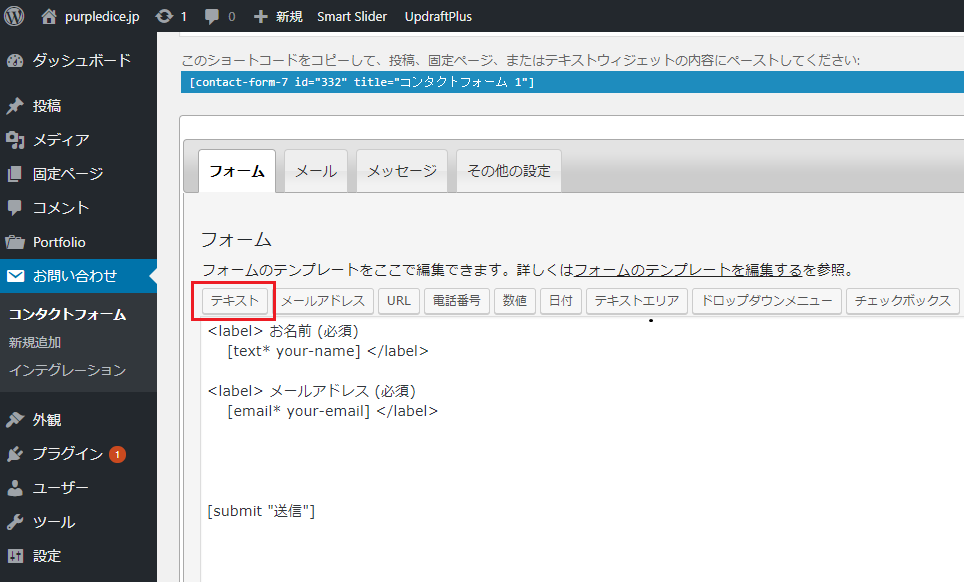
Task: Click the plugin update count badge
Action: (x=117, y=455)
